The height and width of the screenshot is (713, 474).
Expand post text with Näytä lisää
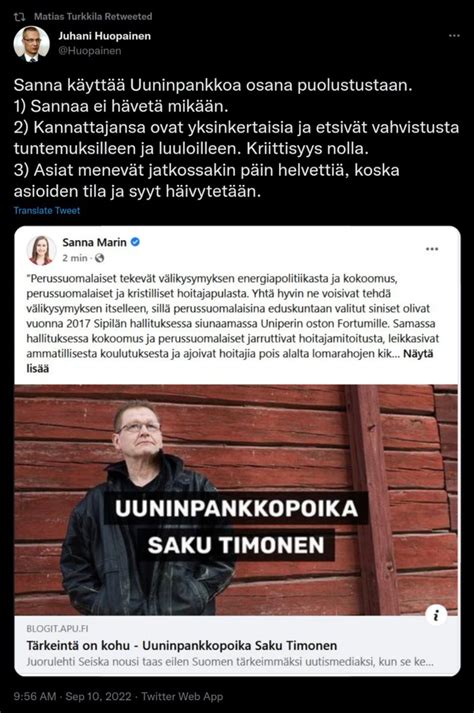pyautogui.click(x=230, y=361)
